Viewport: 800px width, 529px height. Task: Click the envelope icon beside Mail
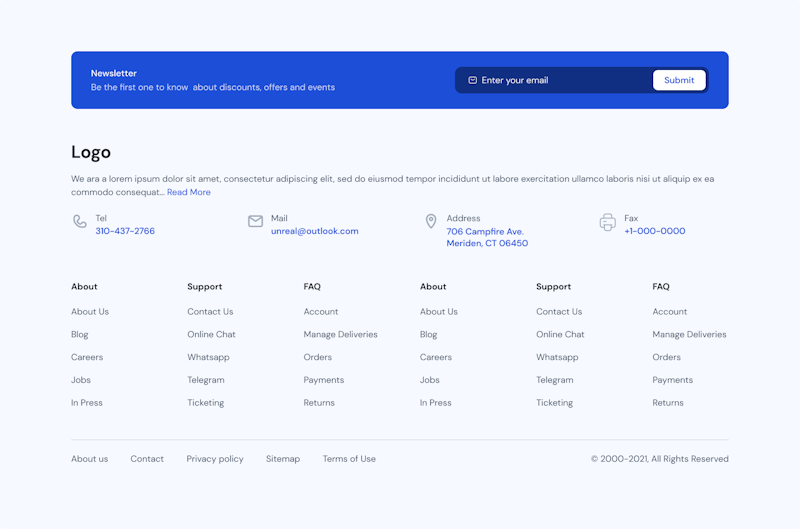tap(255, 222)
